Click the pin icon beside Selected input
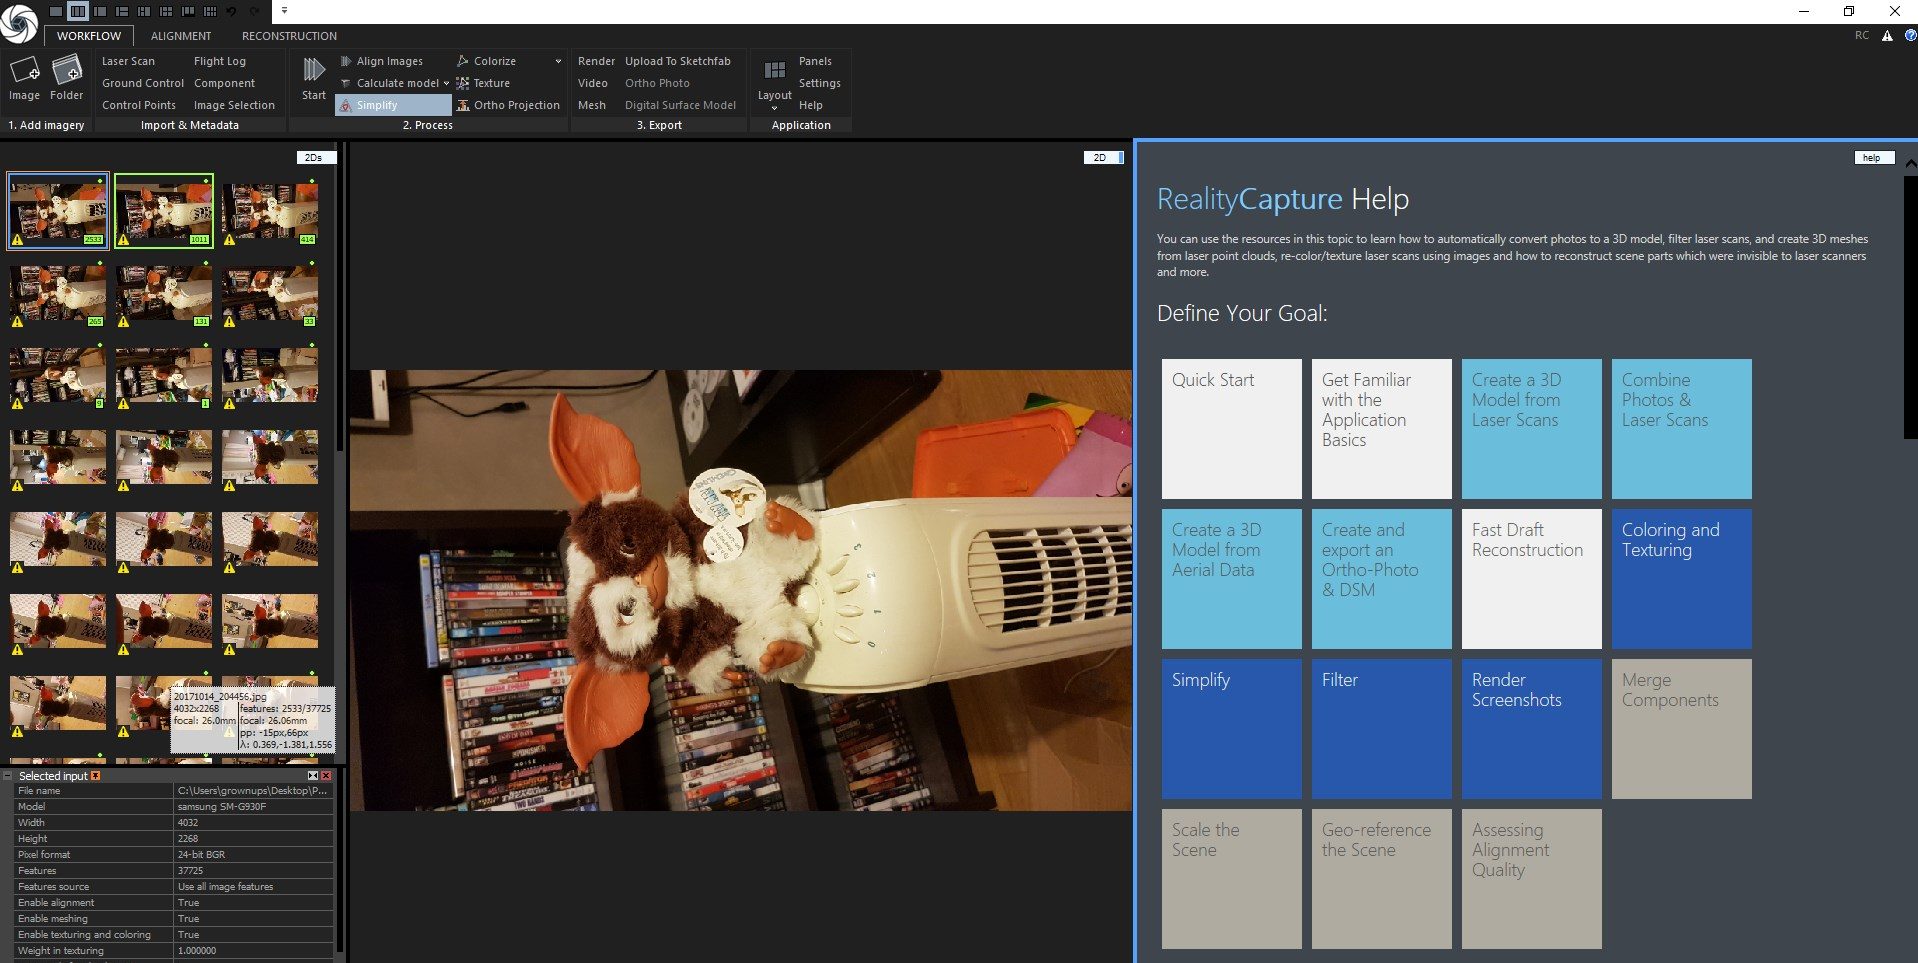 pos(96,776)
